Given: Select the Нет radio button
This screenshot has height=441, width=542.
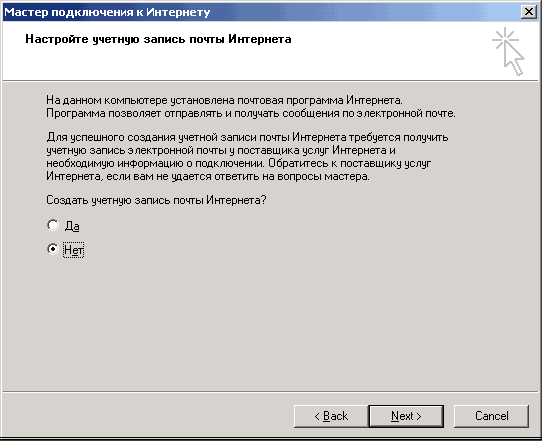Looking at the screenshot, I should [53, 249].
